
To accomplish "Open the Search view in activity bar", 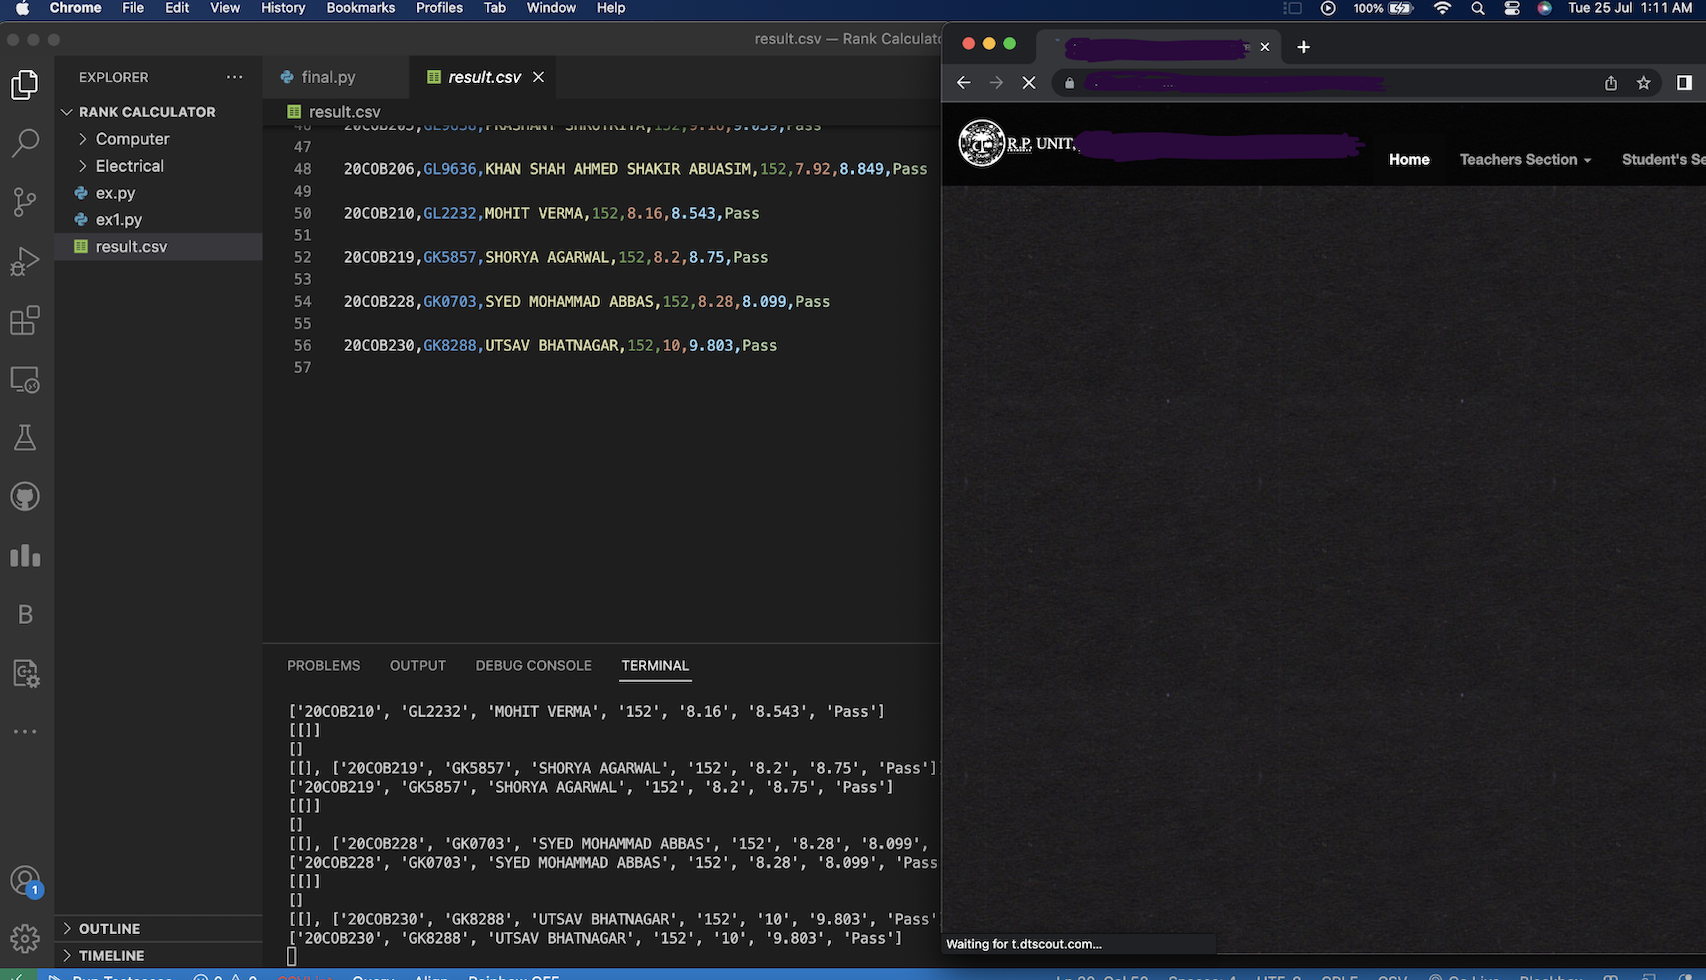I will pos(25,143).
